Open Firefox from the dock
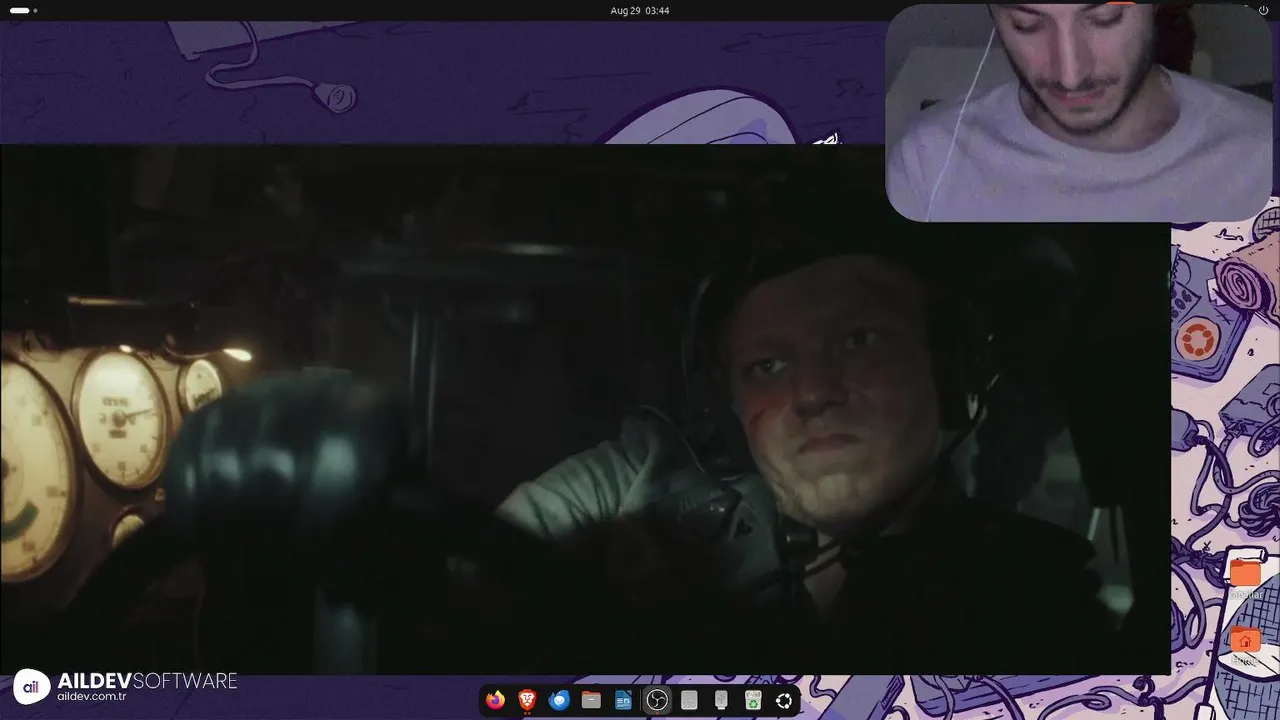 coord(495,700)
